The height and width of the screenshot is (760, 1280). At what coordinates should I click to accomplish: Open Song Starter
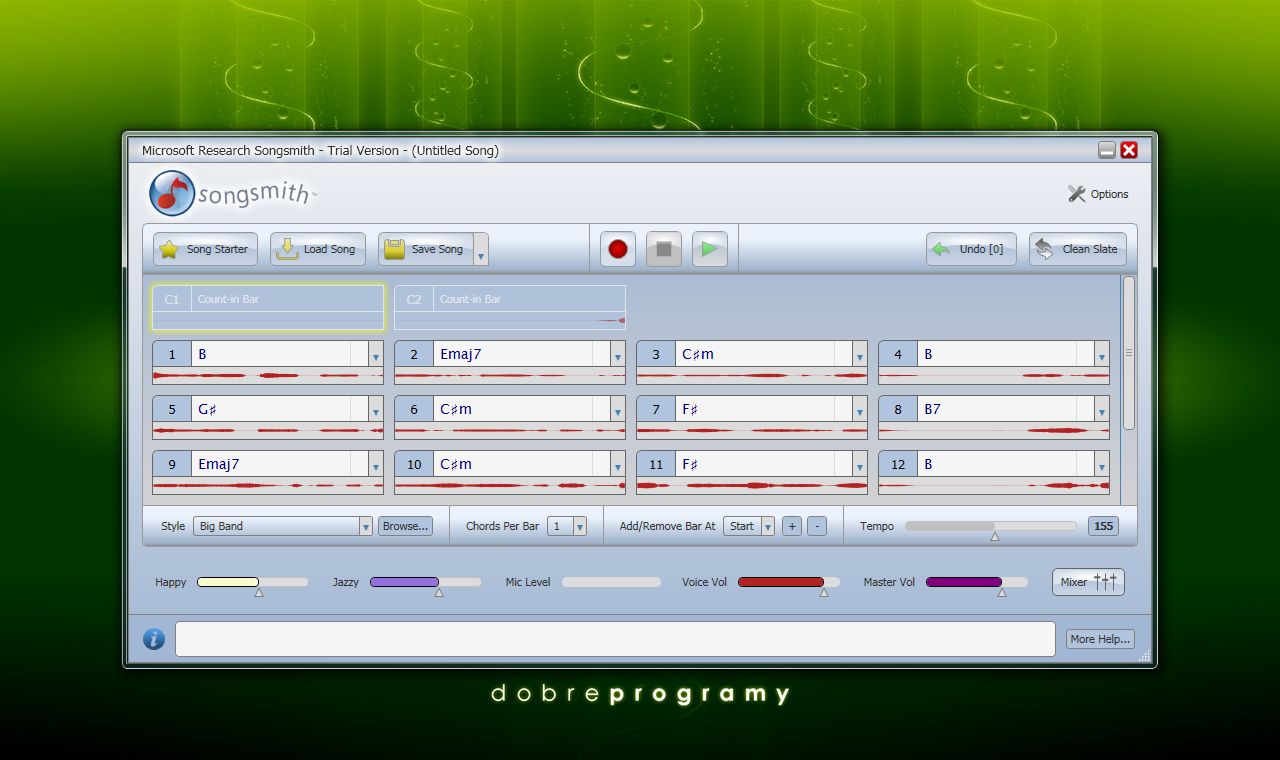click(x=205, y=249)
